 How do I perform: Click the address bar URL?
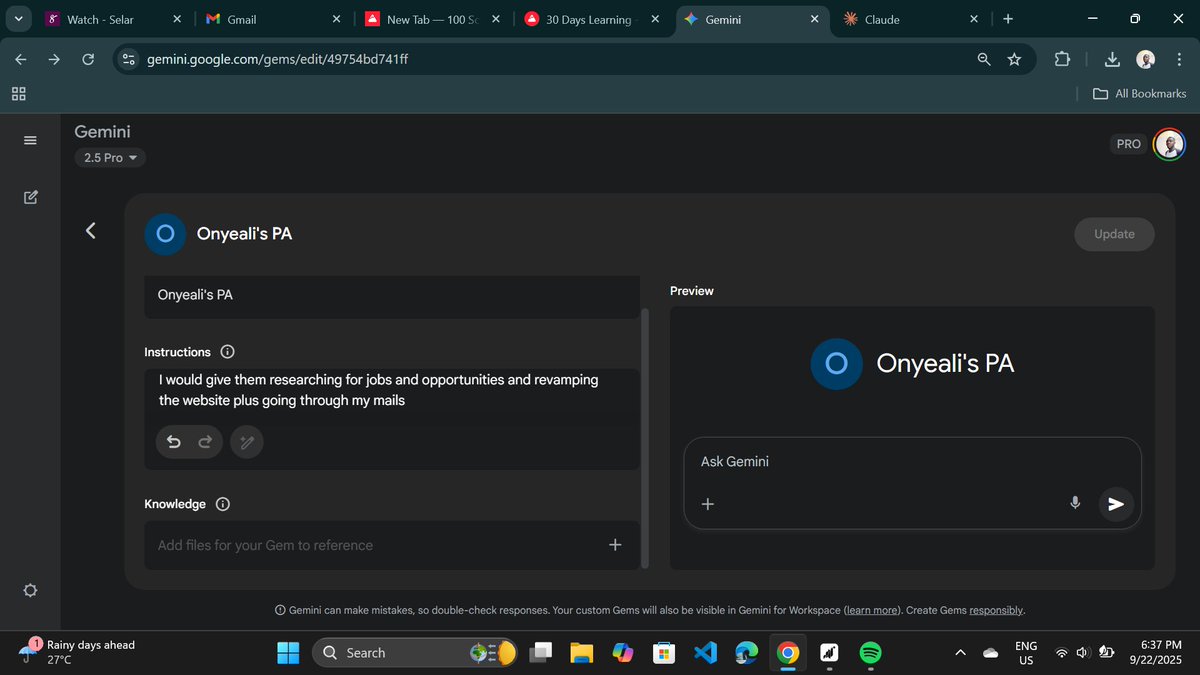(x=278, y=59)
